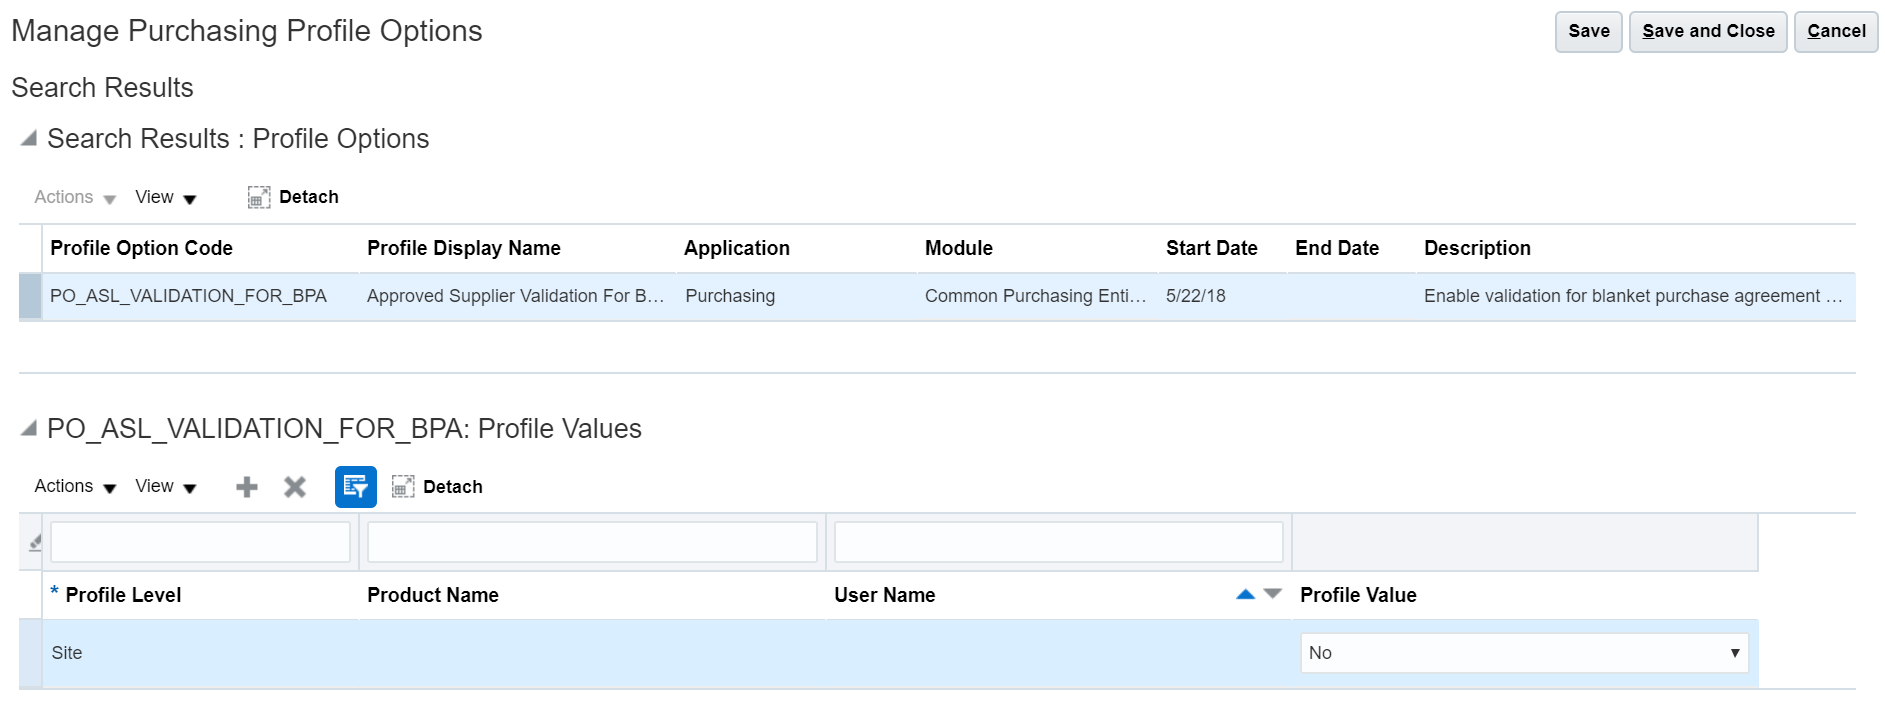Collapse Search Results Profile Options section
The image size is (1885, 721).
29,138
